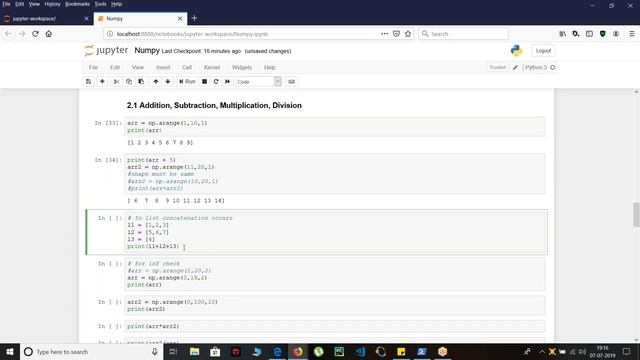Move selected cell down arrow

click(x=168, y=82)
